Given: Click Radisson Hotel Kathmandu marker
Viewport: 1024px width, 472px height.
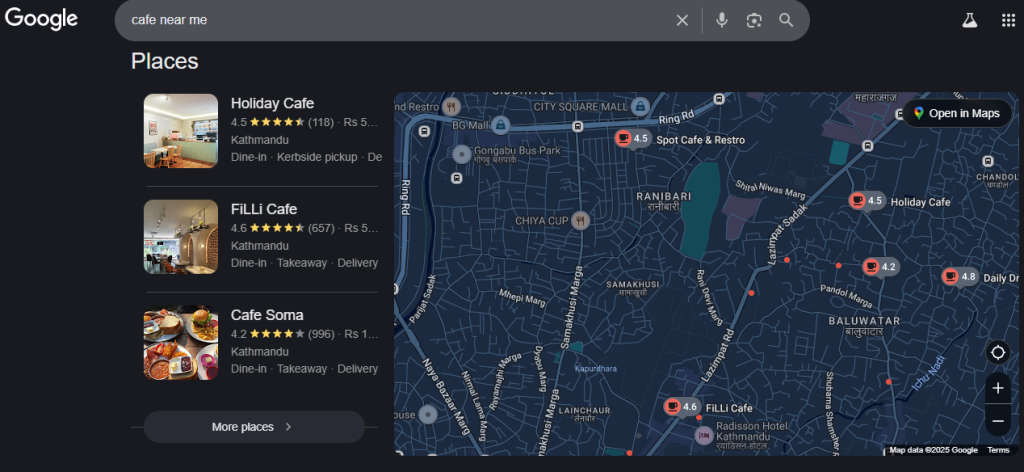Looking at the screenshot, I should click(x=703, y=435).
